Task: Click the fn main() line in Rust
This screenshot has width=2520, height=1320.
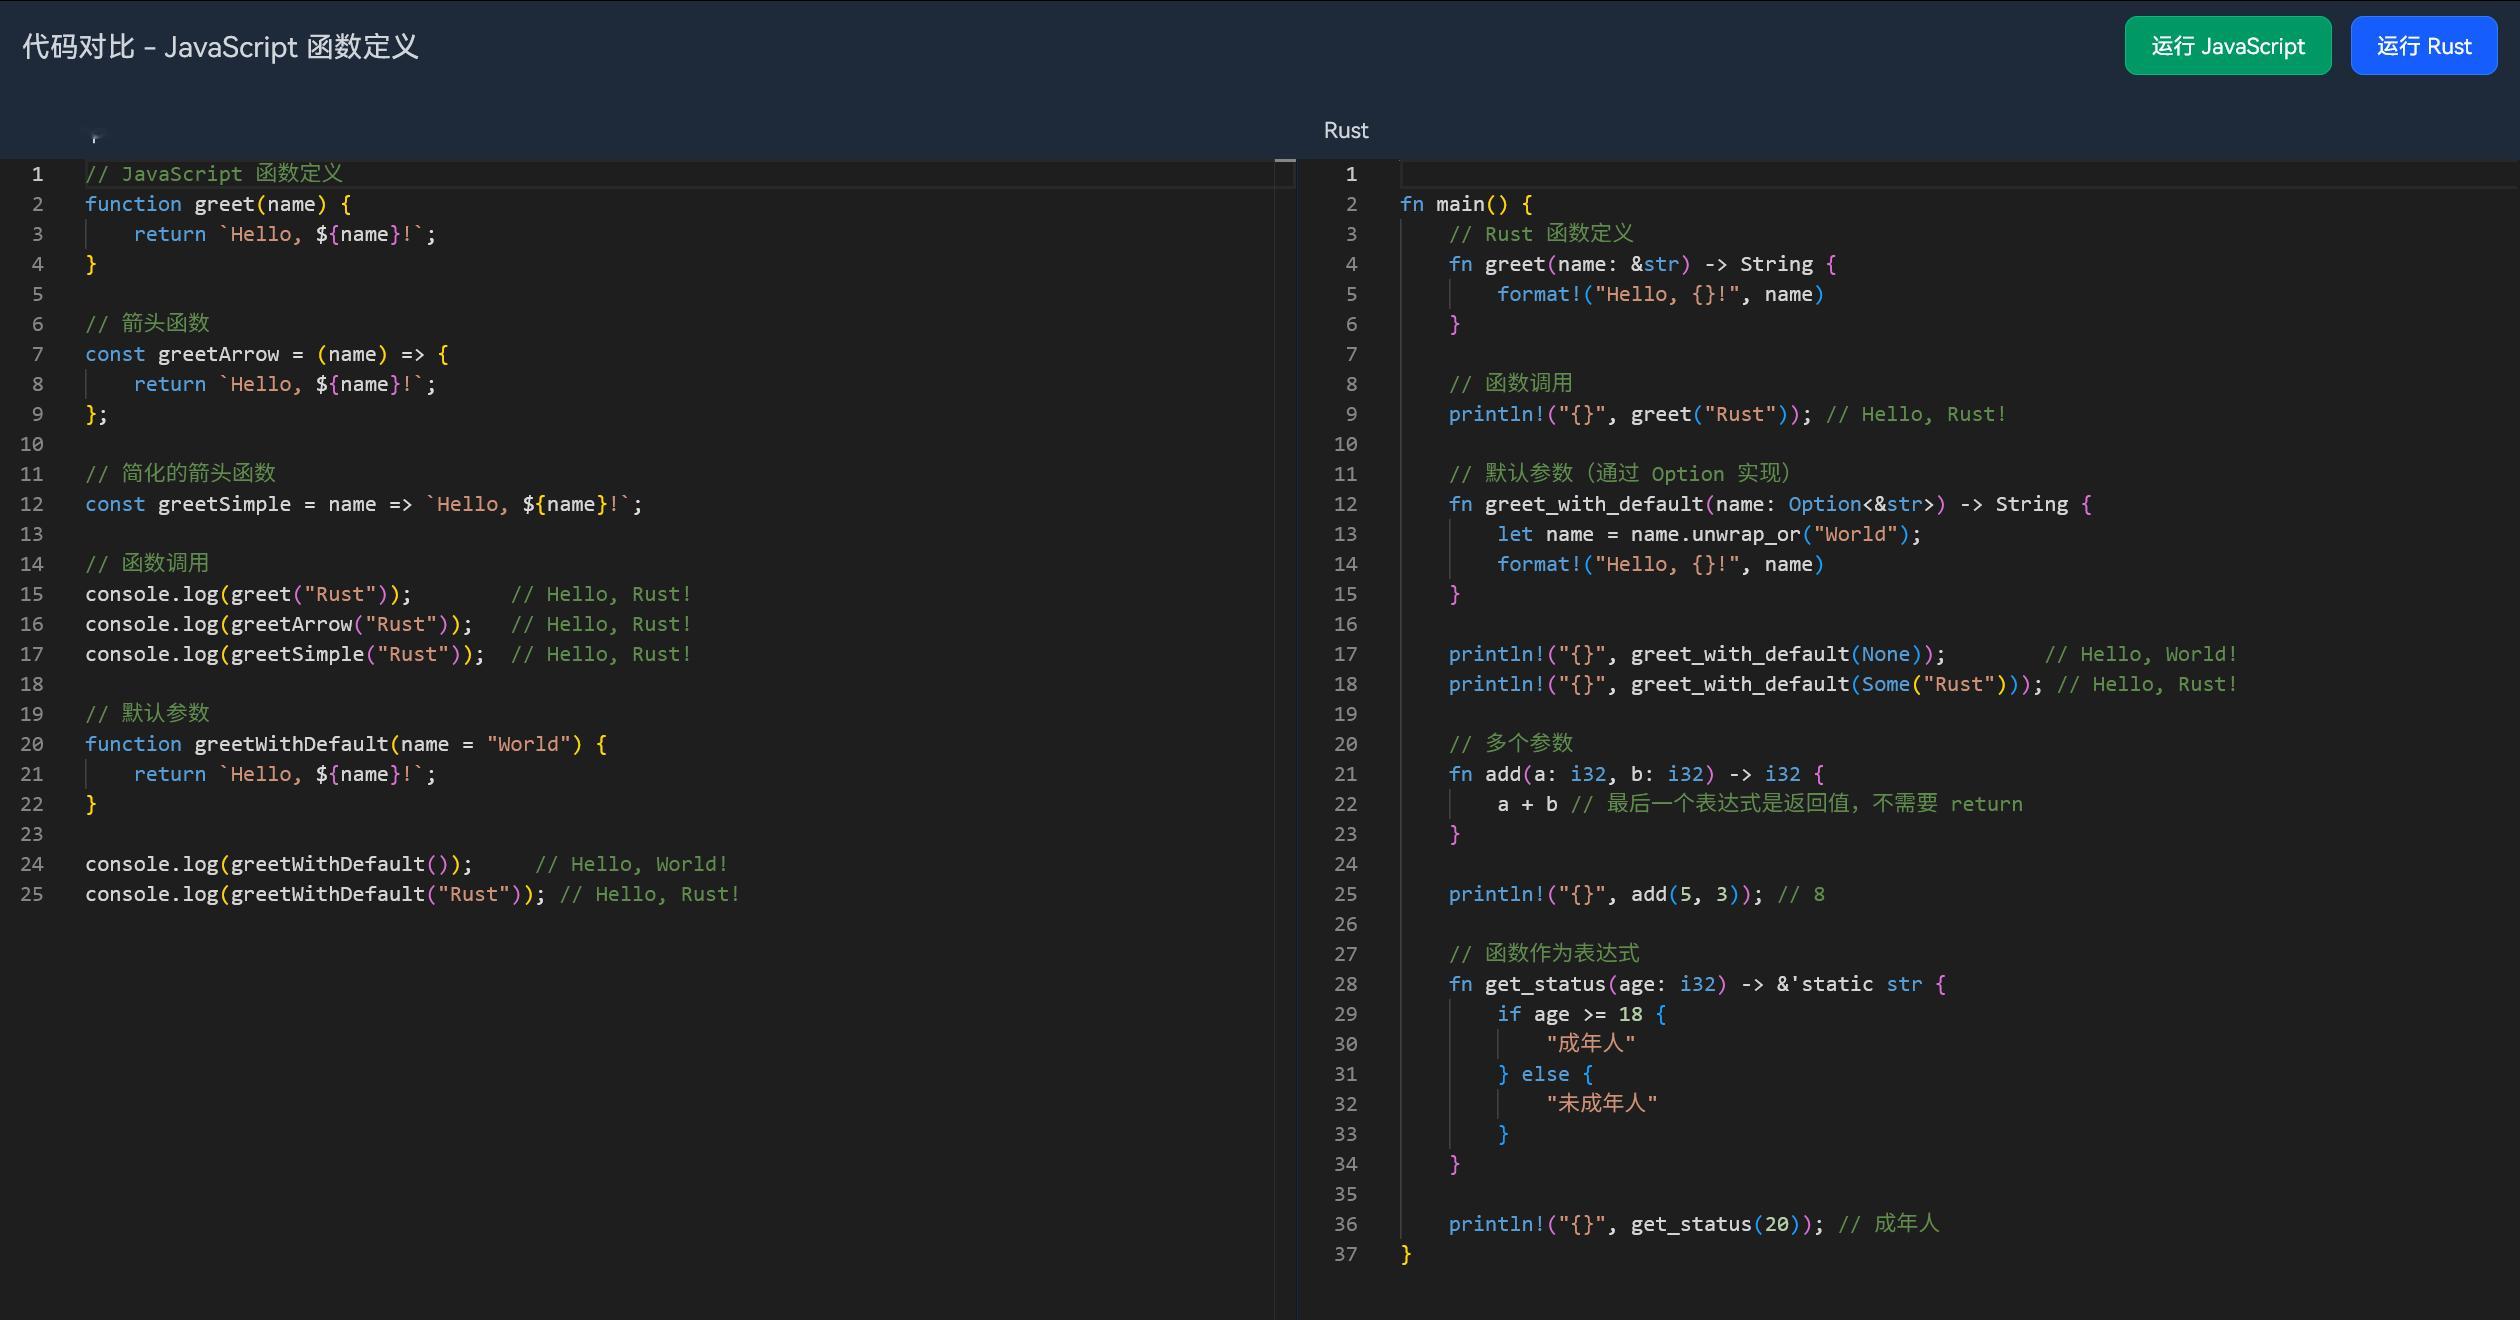Action: pyautogui.click(x=1465, y=204)
